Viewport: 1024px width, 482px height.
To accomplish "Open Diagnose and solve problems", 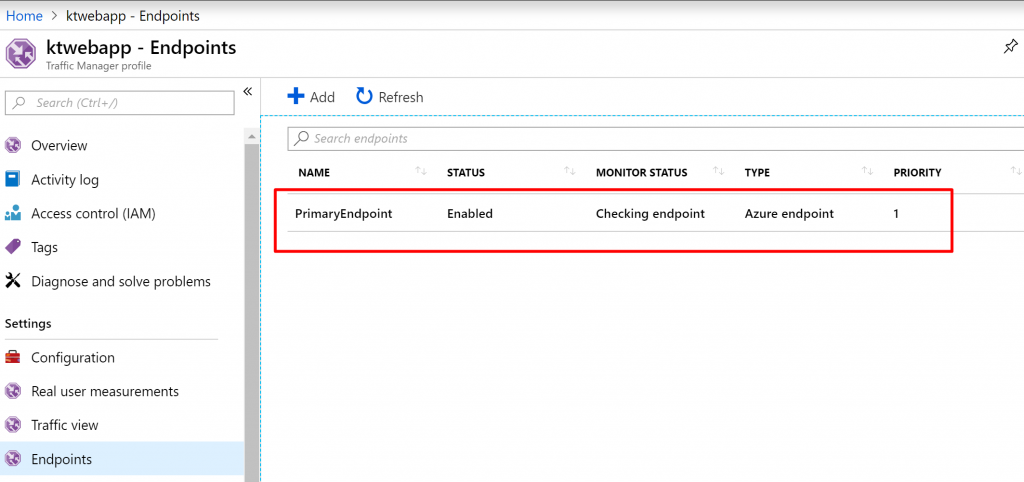I will coord(122,281).
